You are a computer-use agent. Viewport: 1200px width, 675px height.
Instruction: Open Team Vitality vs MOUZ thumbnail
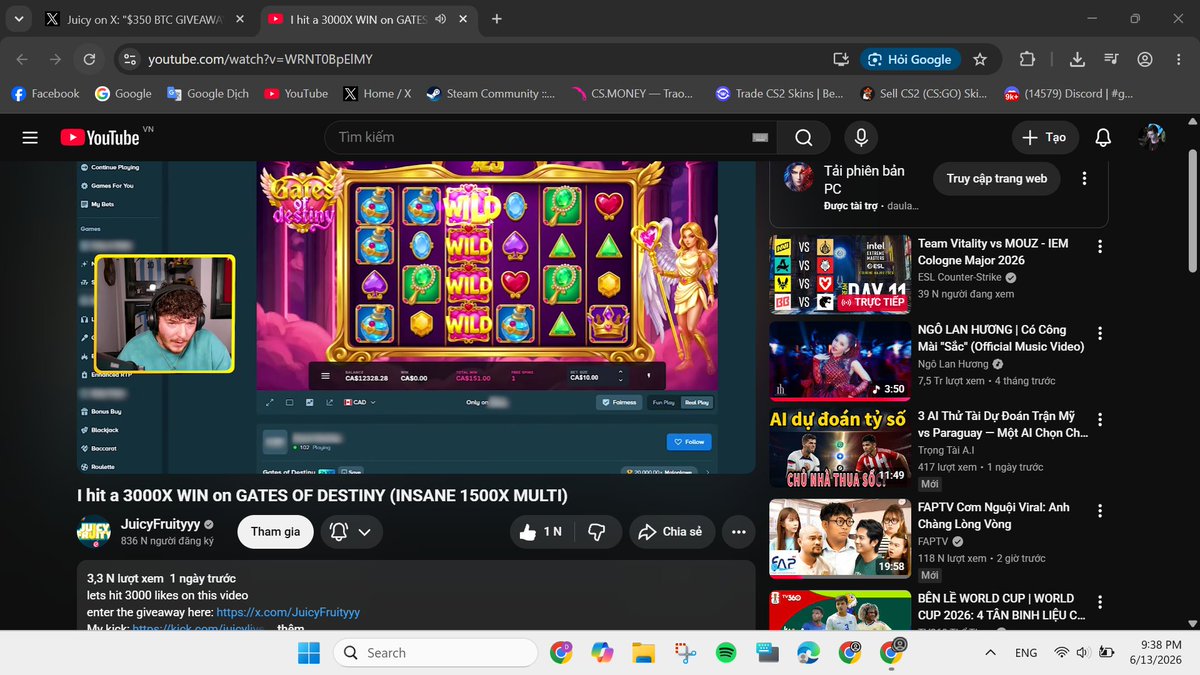coord(840,274)
